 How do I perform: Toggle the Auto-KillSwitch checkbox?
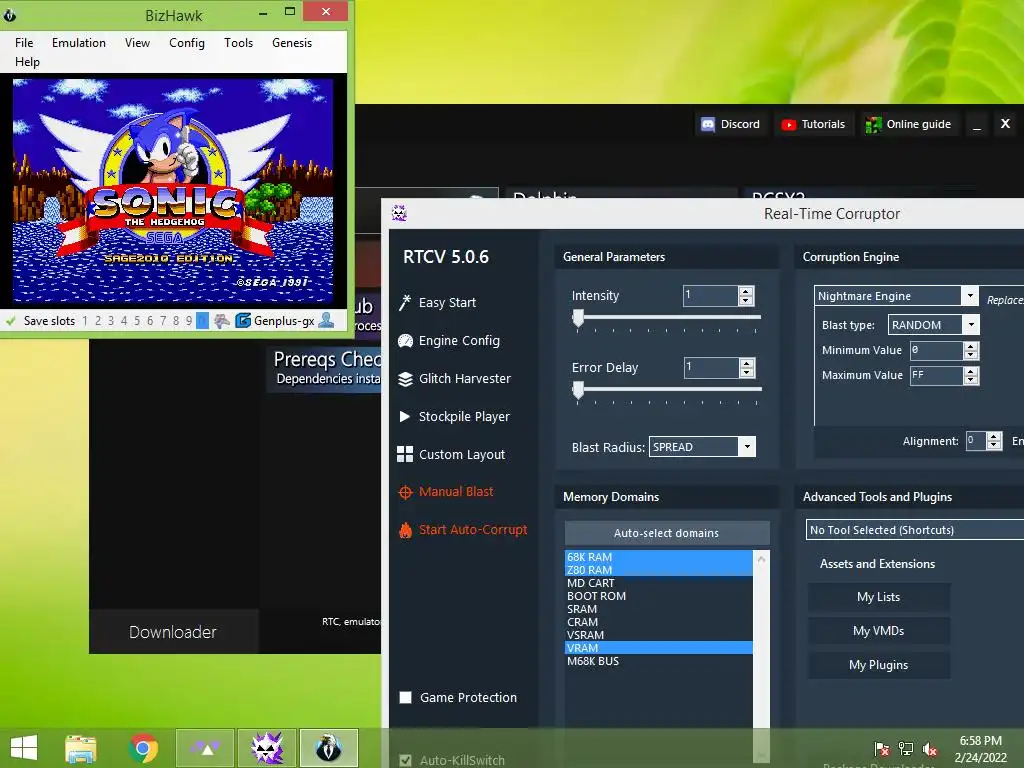406,760
